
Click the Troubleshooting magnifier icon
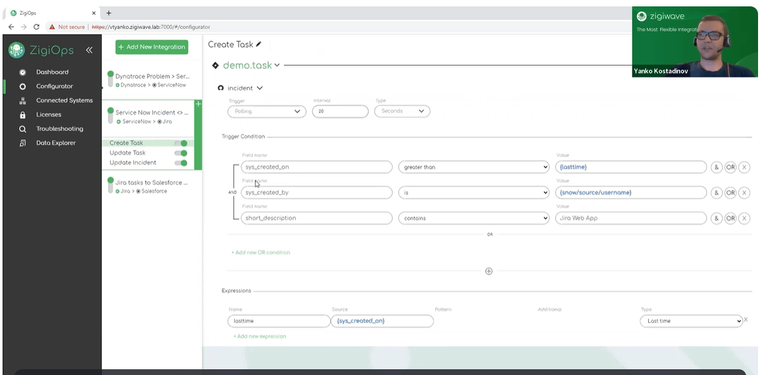point(22,129)
